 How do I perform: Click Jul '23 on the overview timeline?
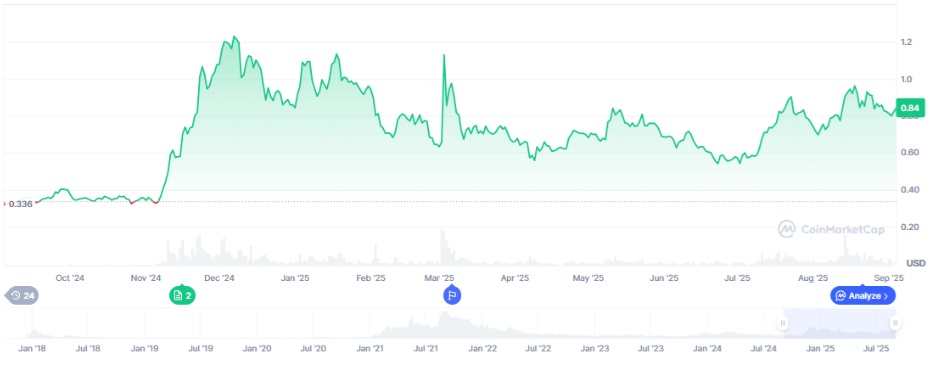(x=651, y=349)
